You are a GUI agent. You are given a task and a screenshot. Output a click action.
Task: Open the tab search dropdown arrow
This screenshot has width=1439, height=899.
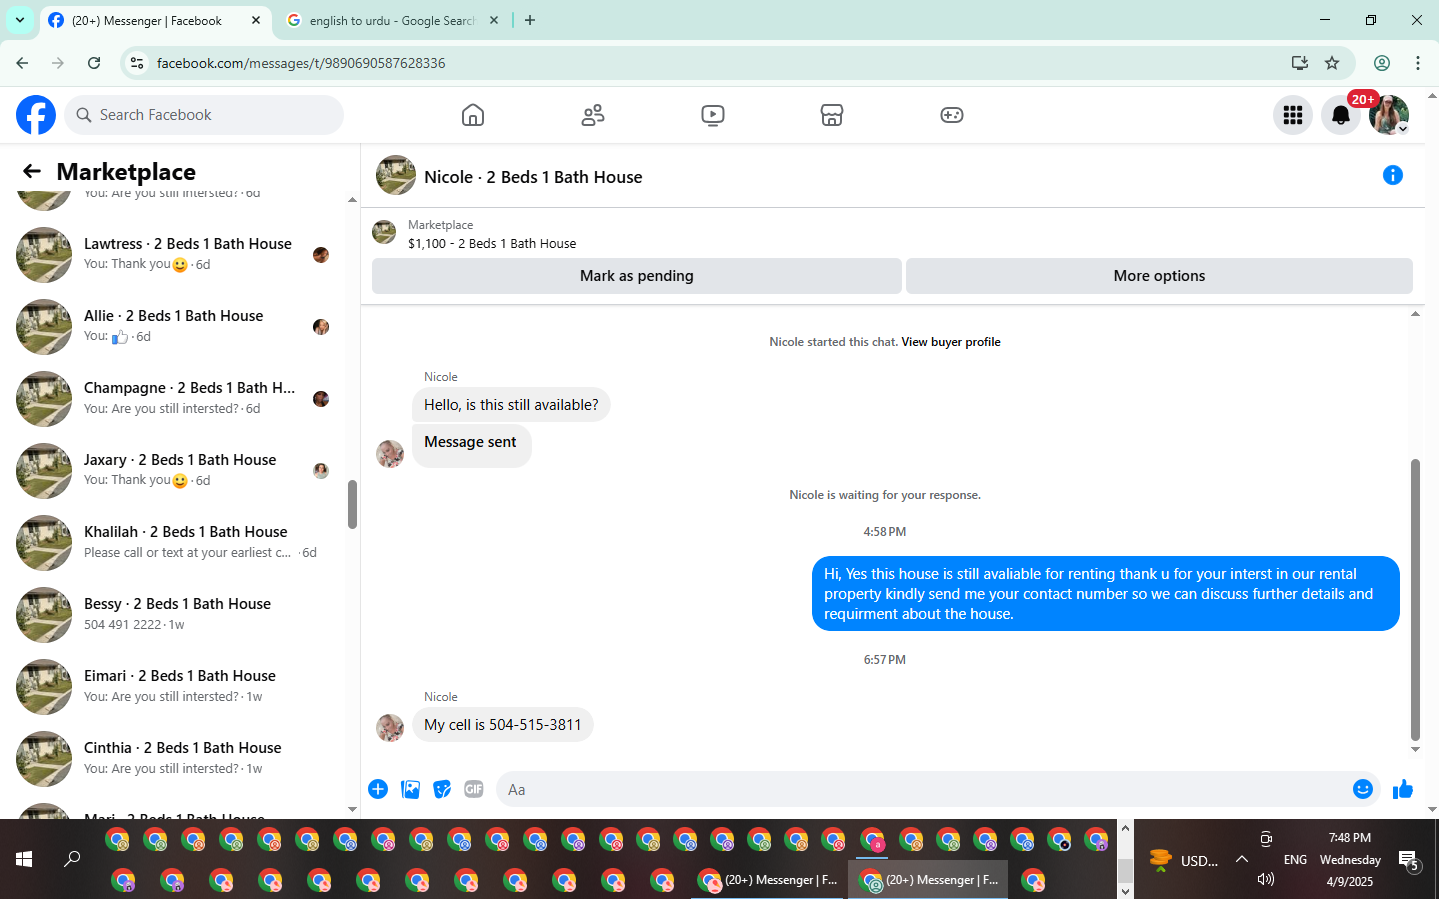pos(20,21)
